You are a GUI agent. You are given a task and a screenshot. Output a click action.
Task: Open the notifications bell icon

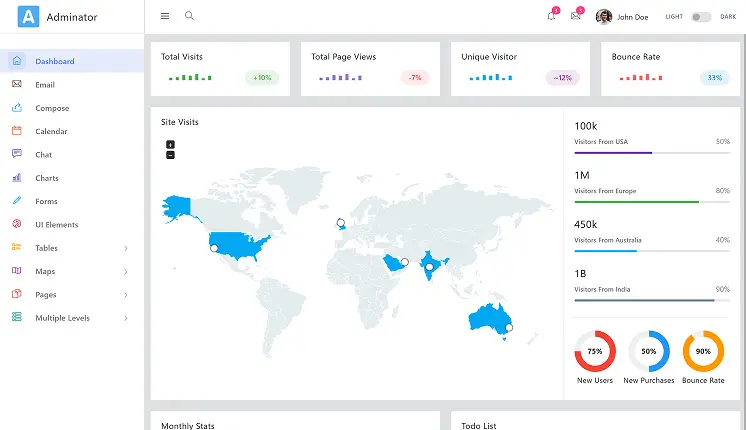tap(551, 16)
